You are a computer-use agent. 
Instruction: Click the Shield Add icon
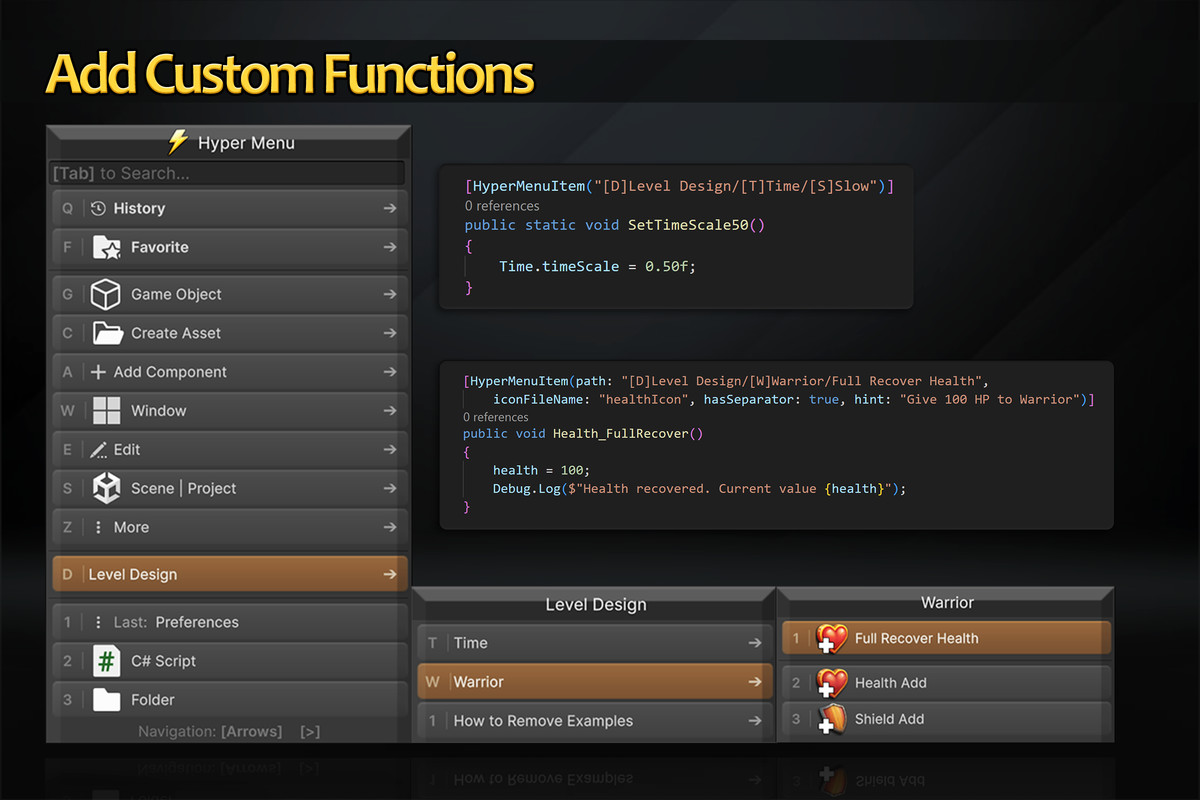(831, 719)
